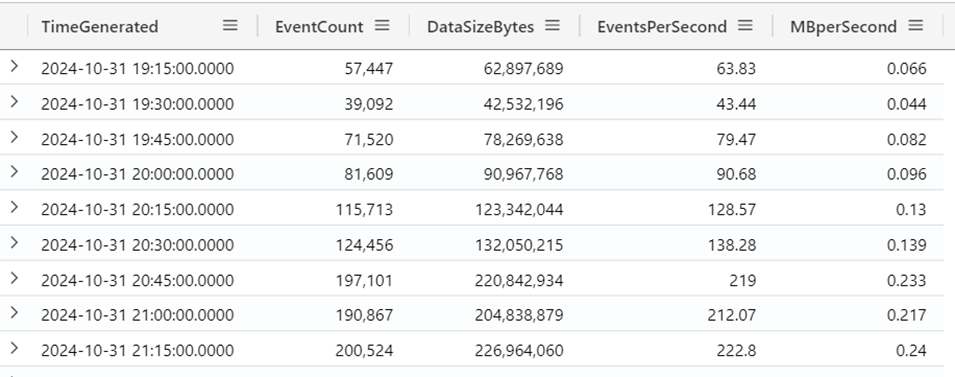The width and height of the screenshot is (955, 377).
Task: Expand the 20:00:00 row
Action: point(14,172)
